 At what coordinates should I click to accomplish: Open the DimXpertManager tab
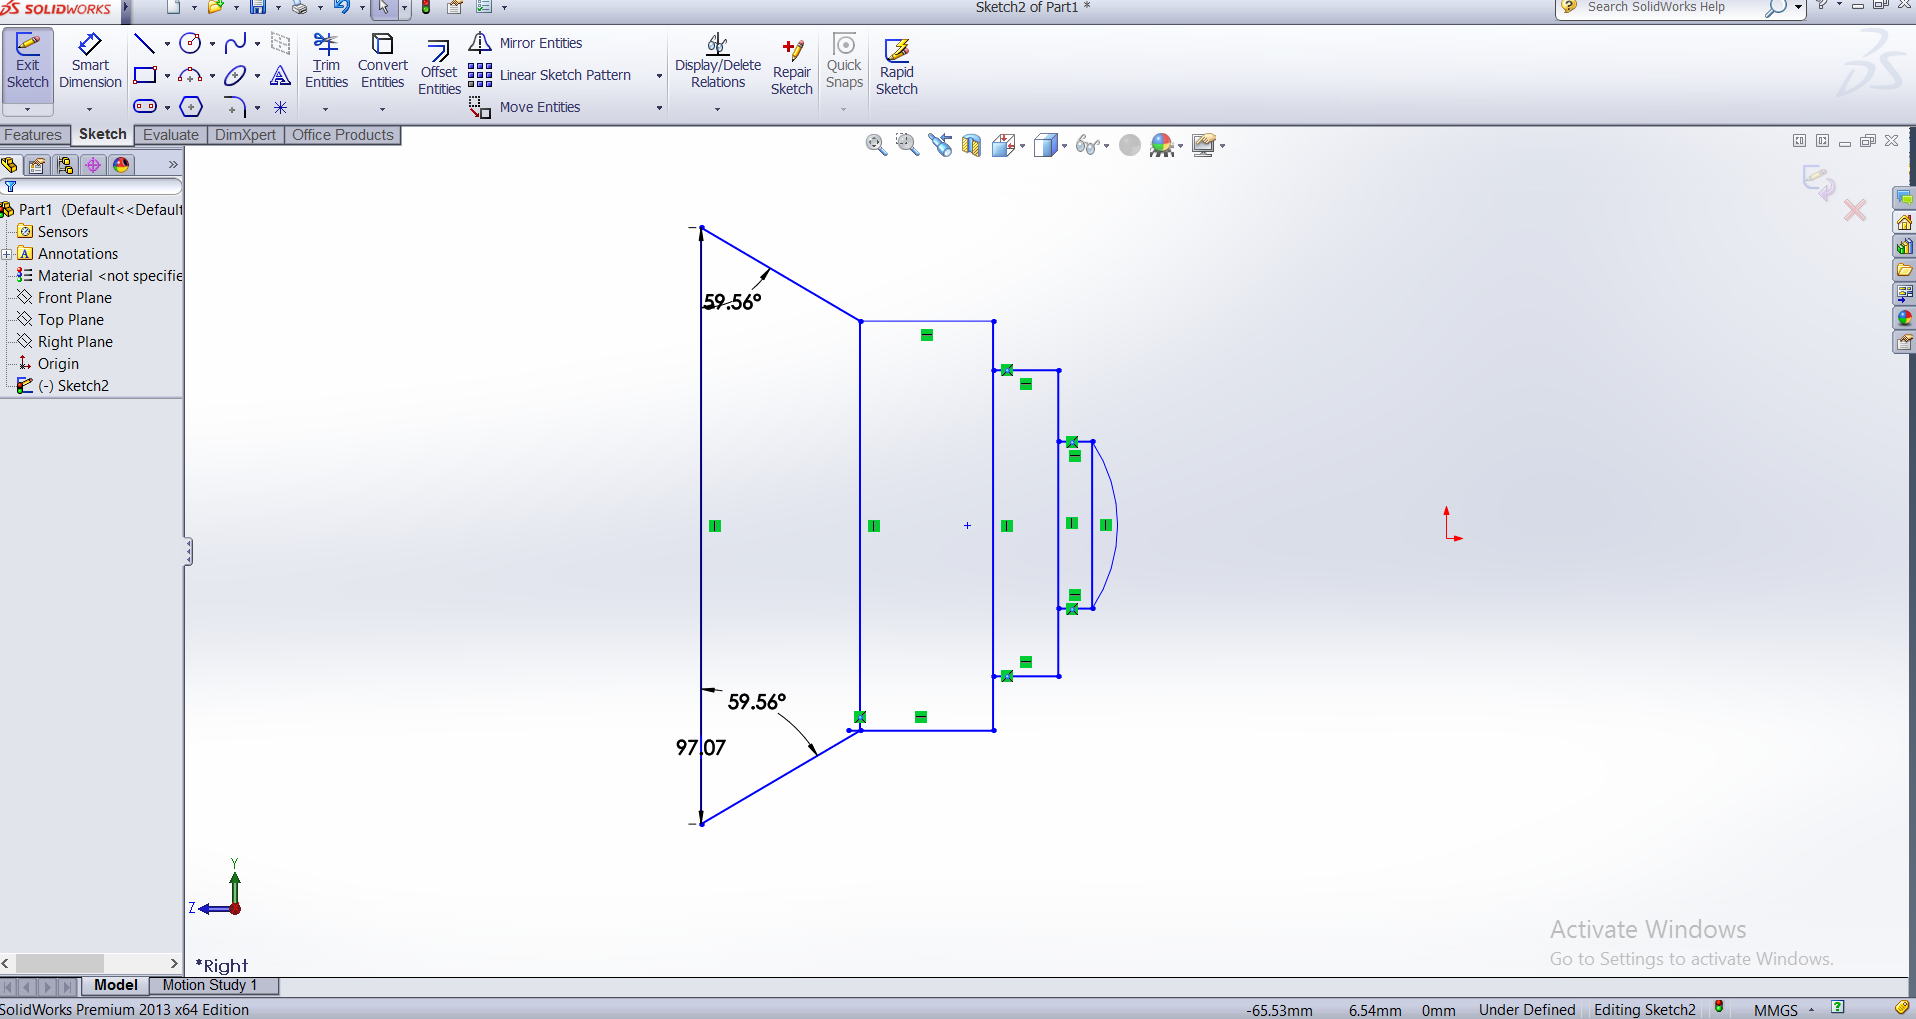coord(93,165)
